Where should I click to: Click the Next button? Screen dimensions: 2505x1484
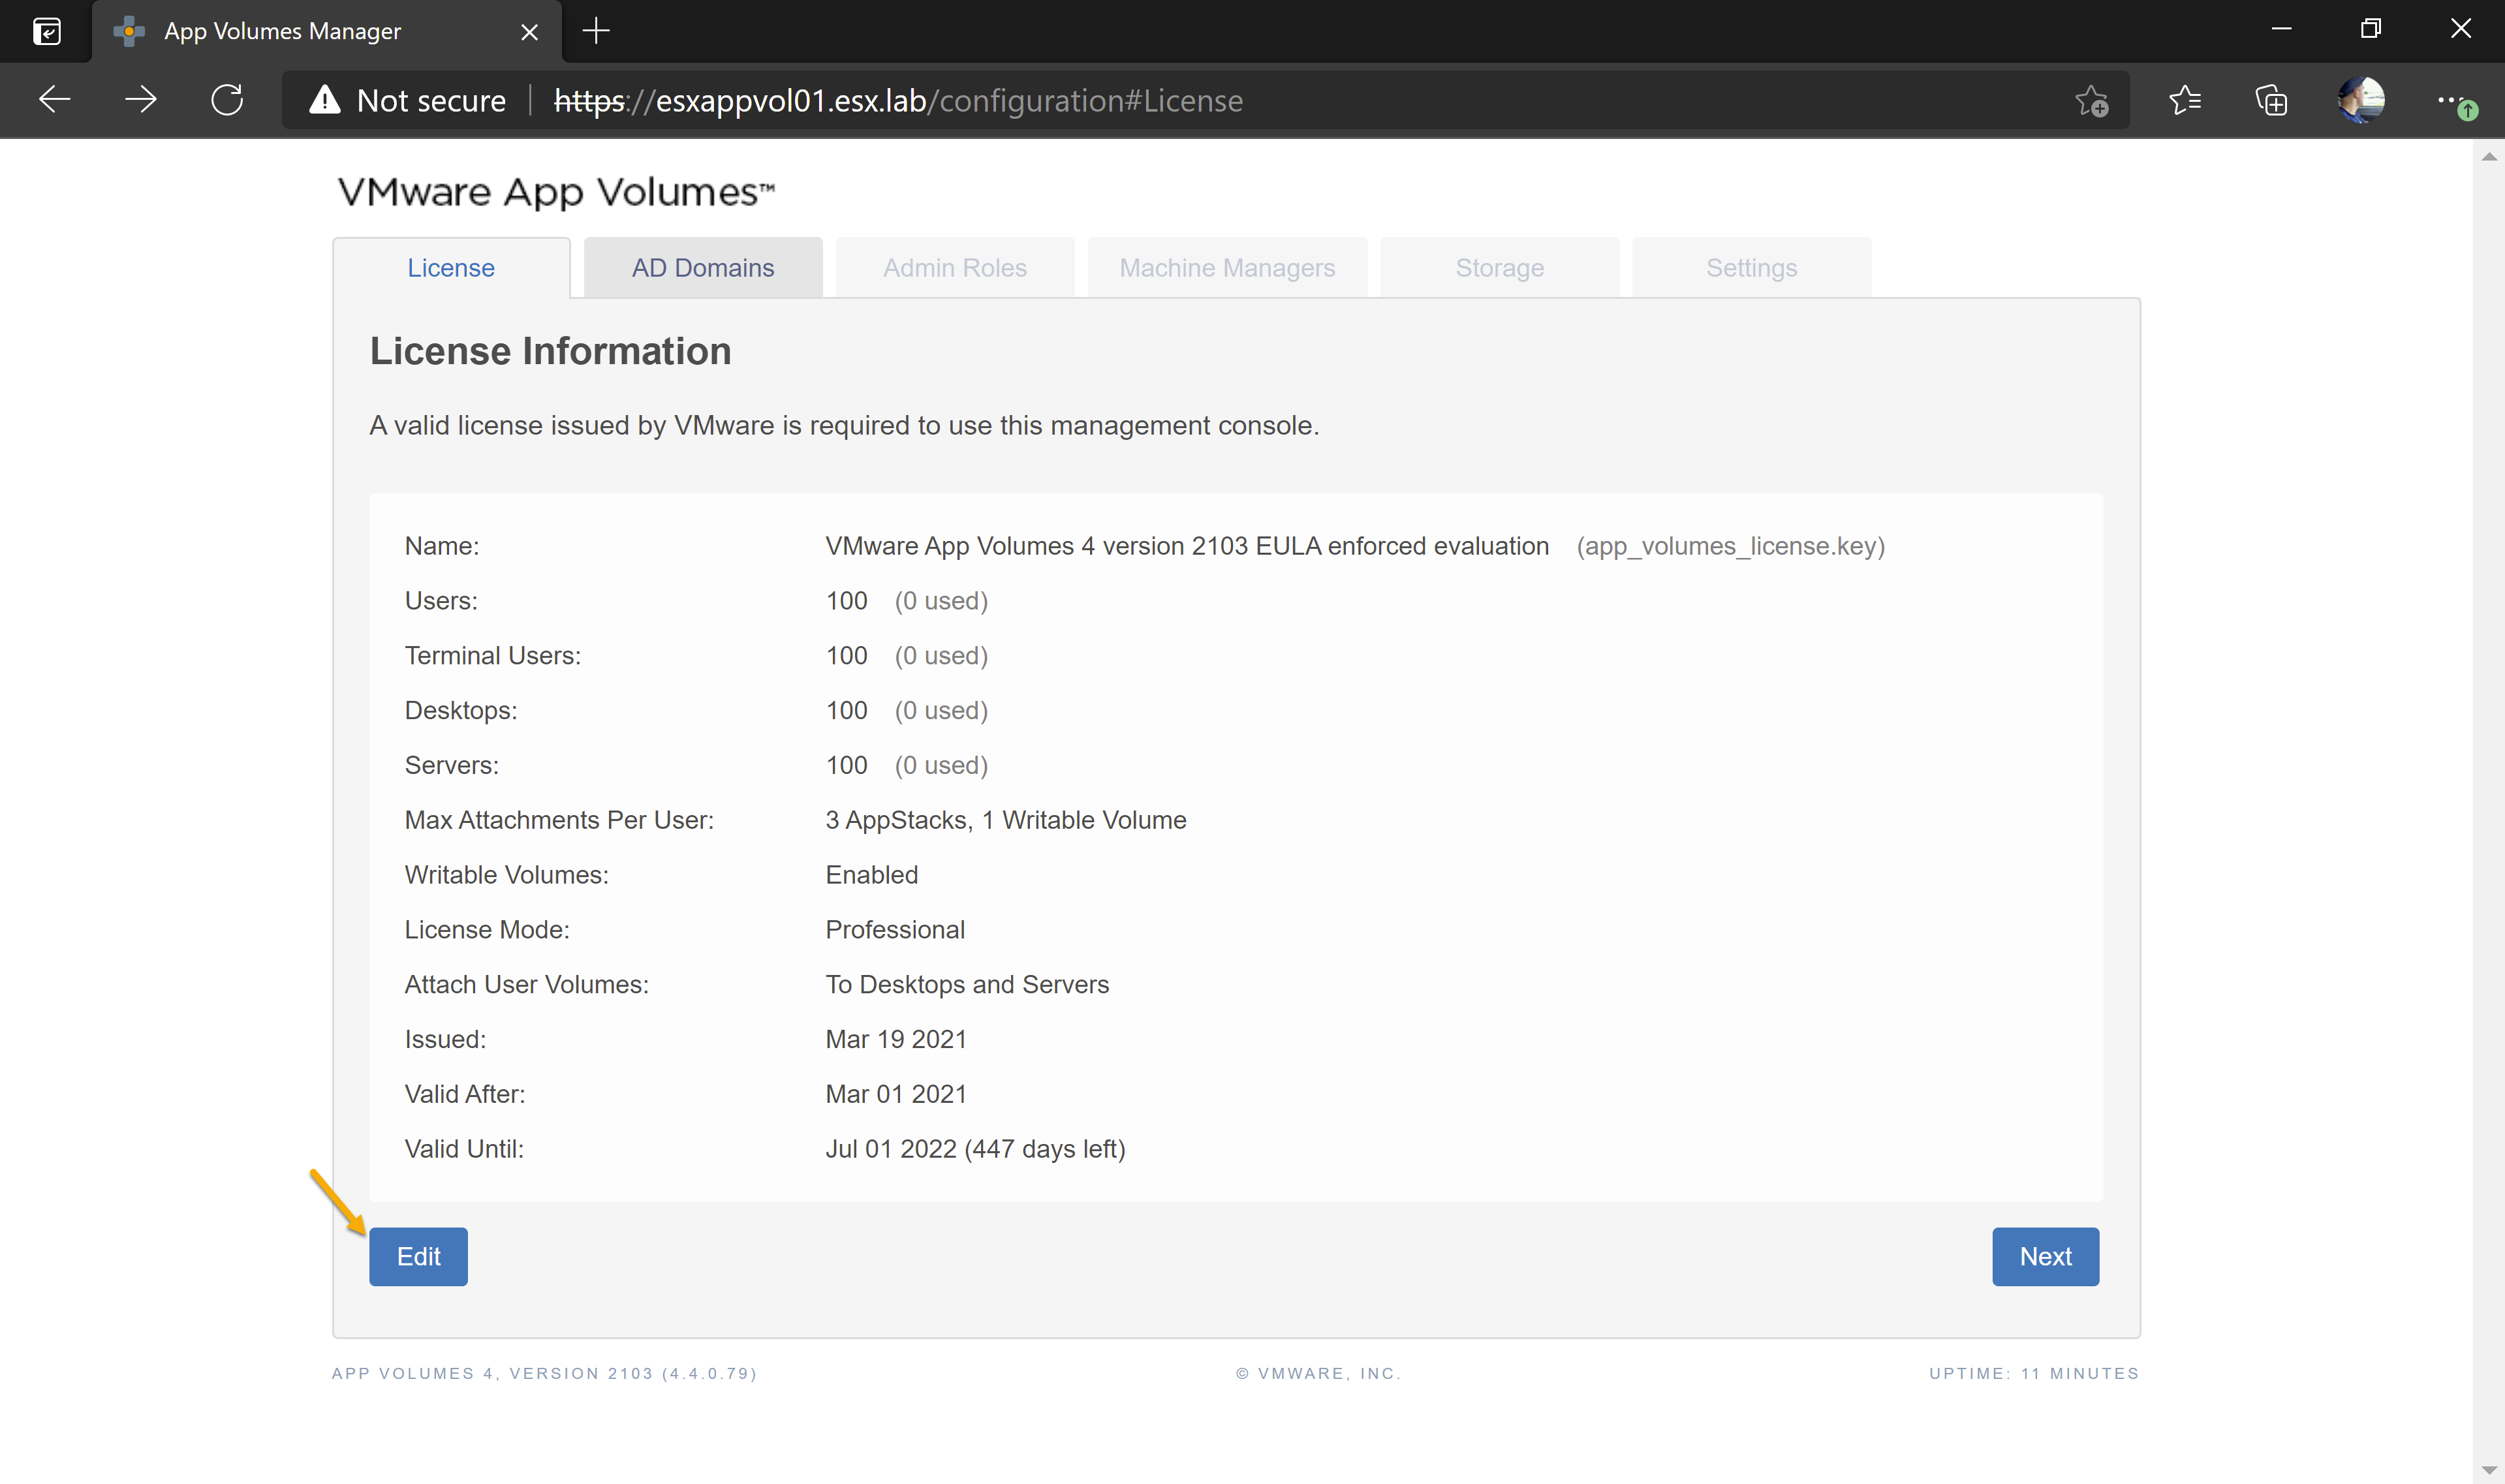(2045, 1256)
